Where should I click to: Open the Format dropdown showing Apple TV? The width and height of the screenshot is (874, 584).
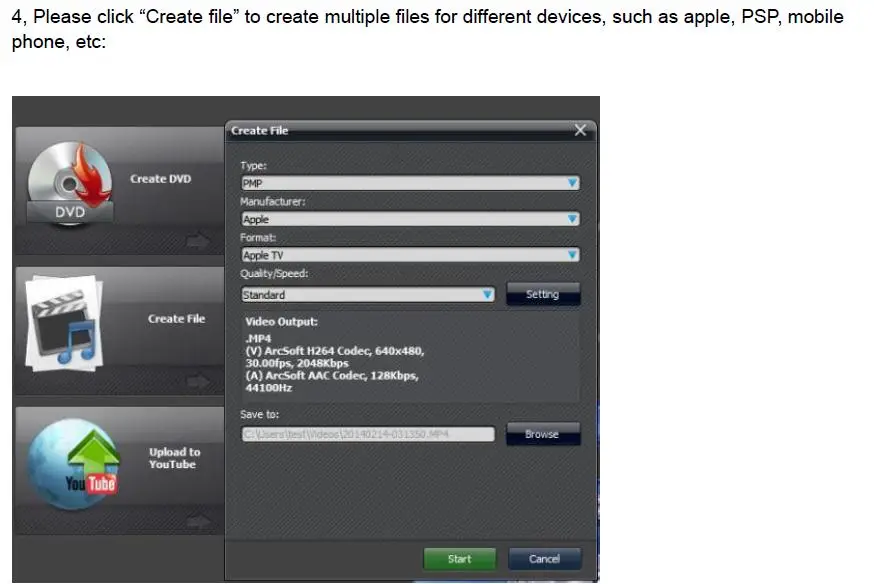point(410,255)
